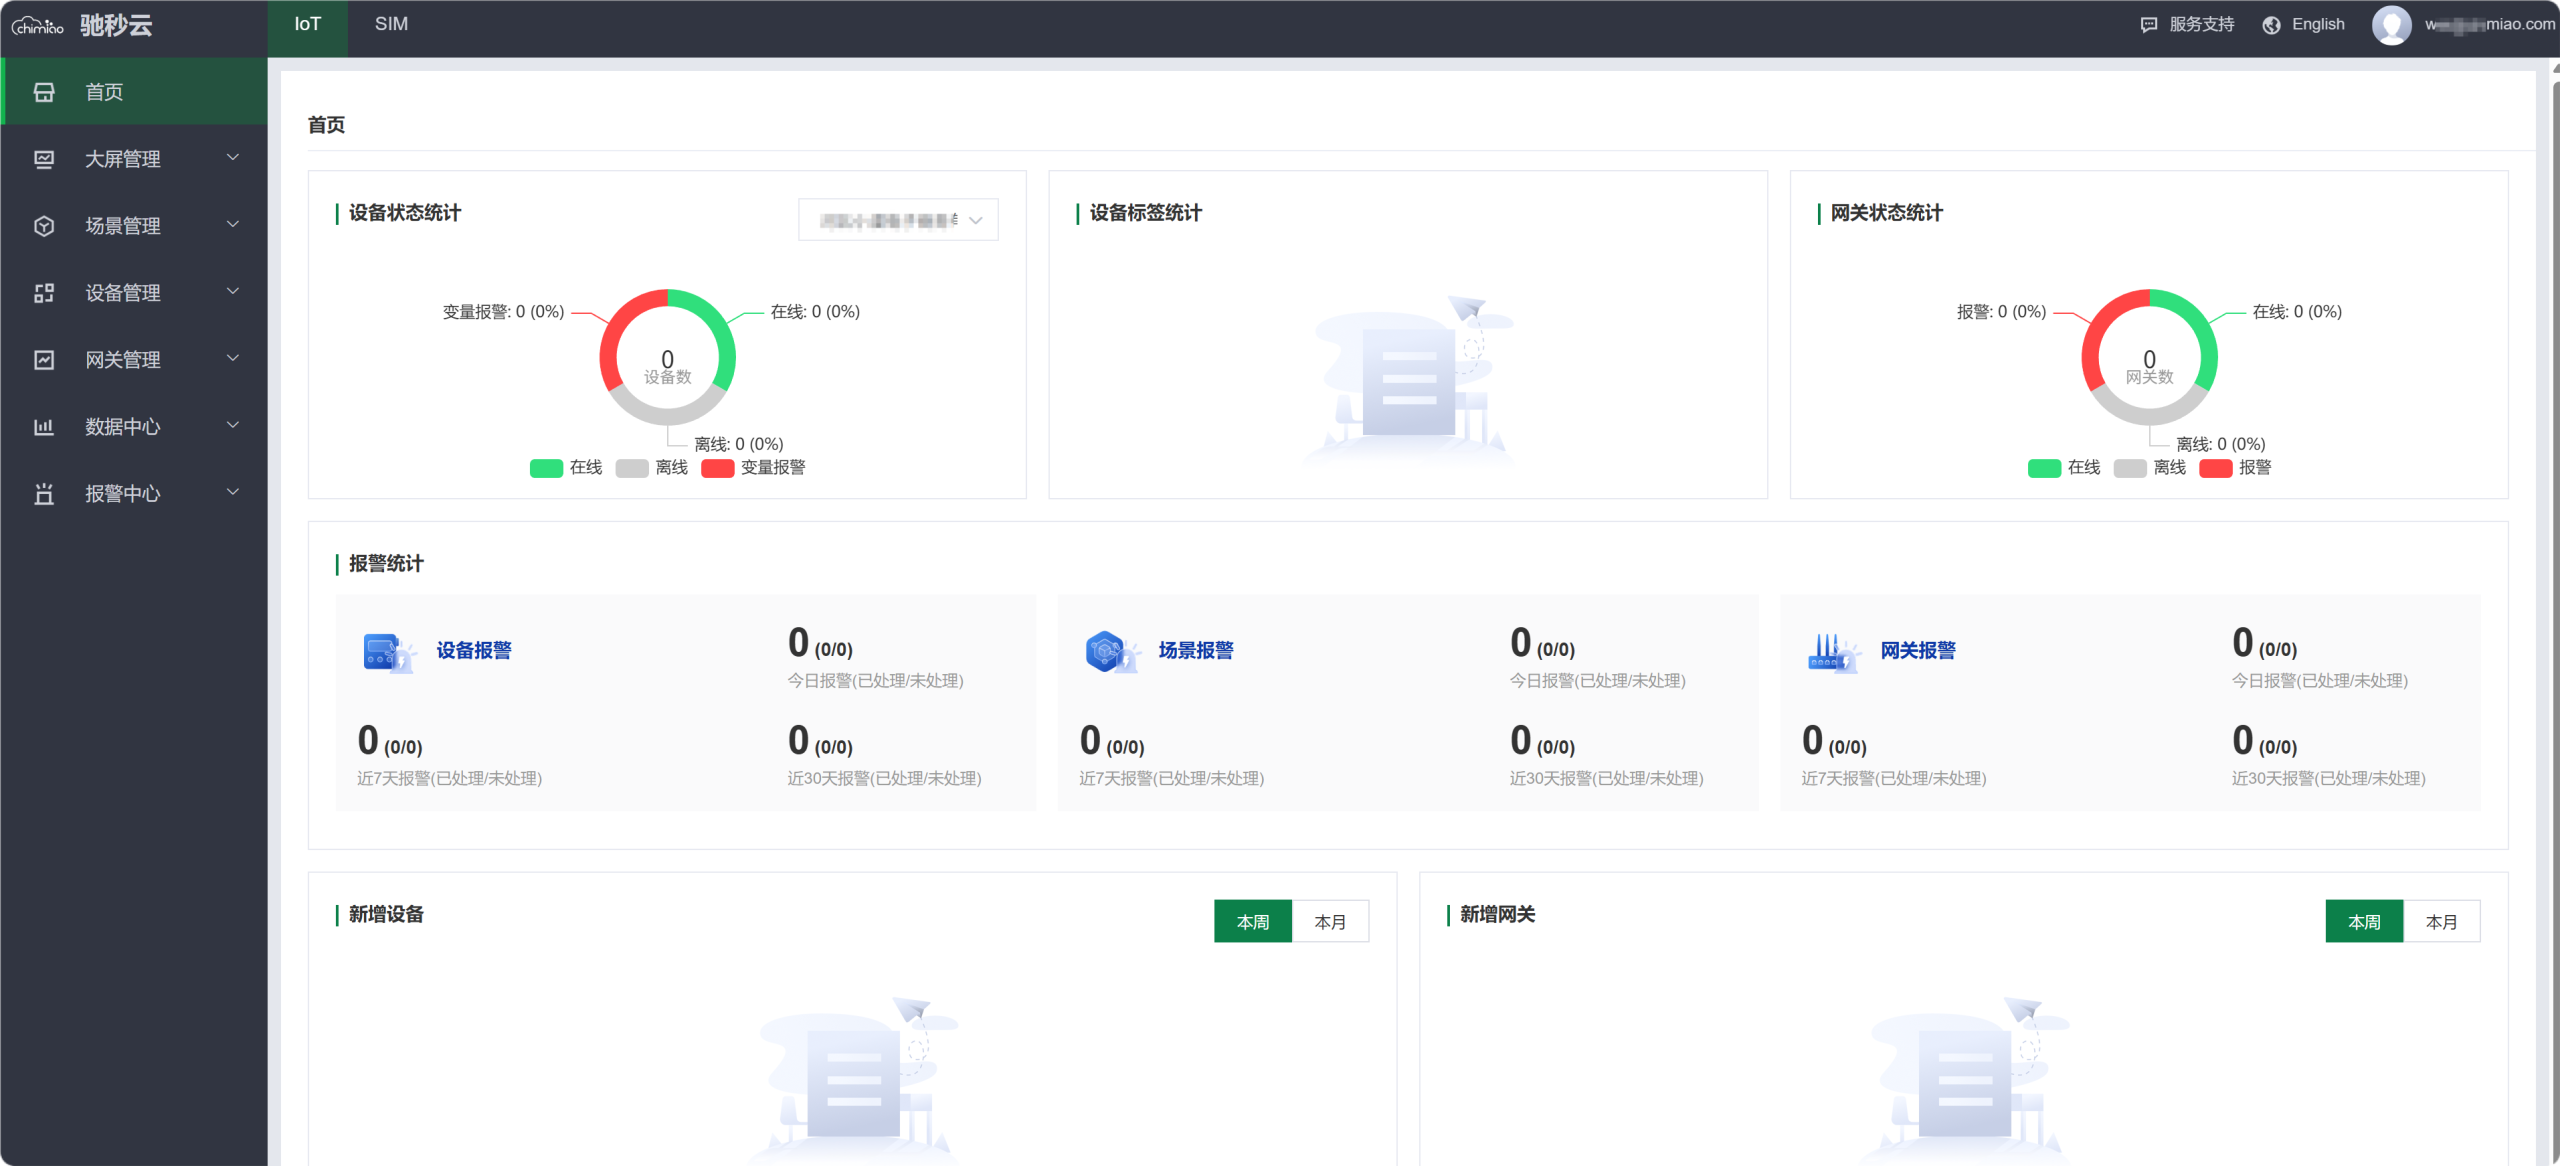
Task: Click the home icon in sidebar
Action: pyautogui.click(x=44, y=92)
